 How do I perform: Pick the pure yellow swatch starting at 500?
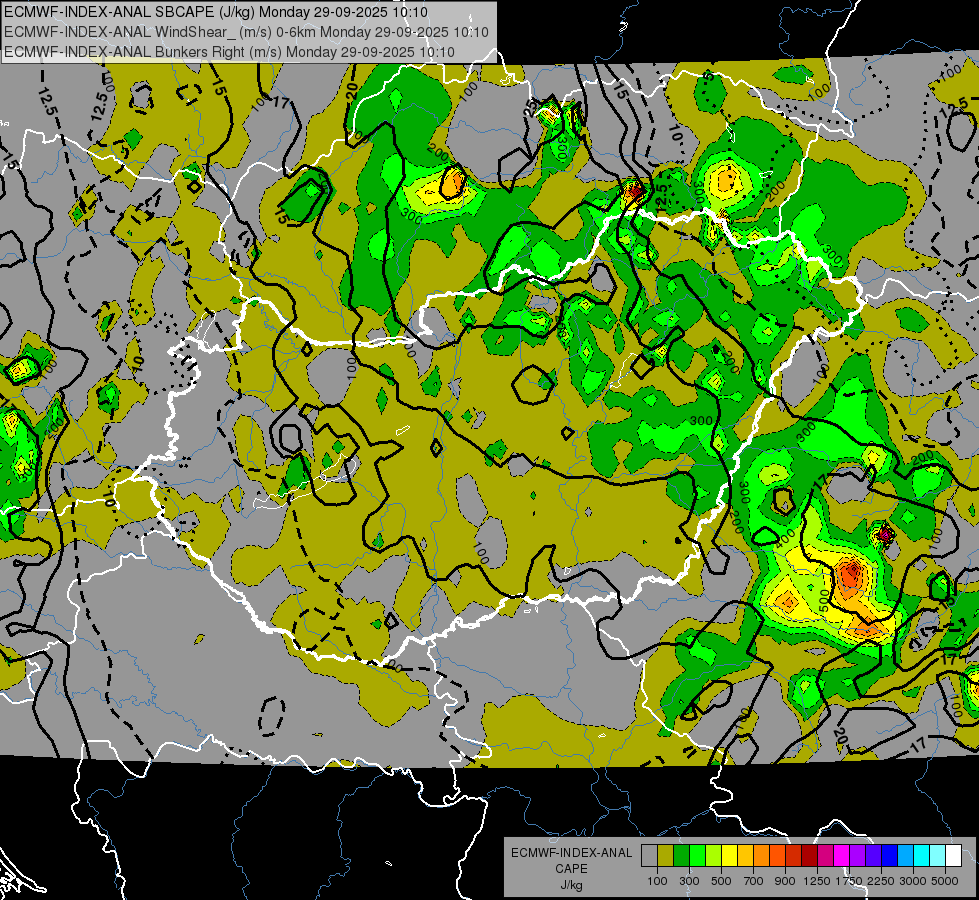point(729,856)
